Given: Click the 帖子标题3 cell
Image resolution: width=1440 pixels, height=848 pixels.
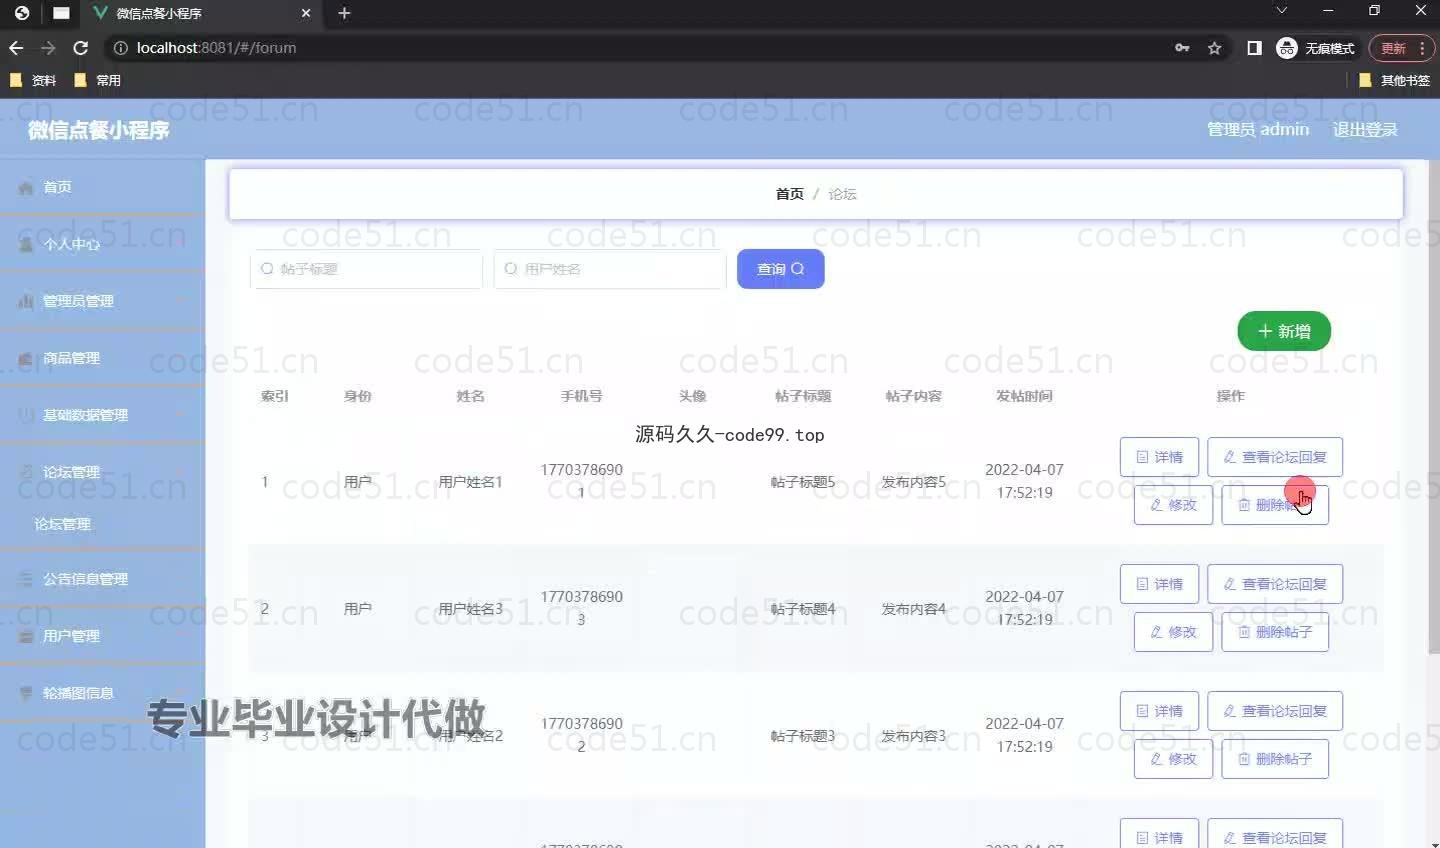Looking at the screenshot, I should pyautogui.click(x=802, y=736).
